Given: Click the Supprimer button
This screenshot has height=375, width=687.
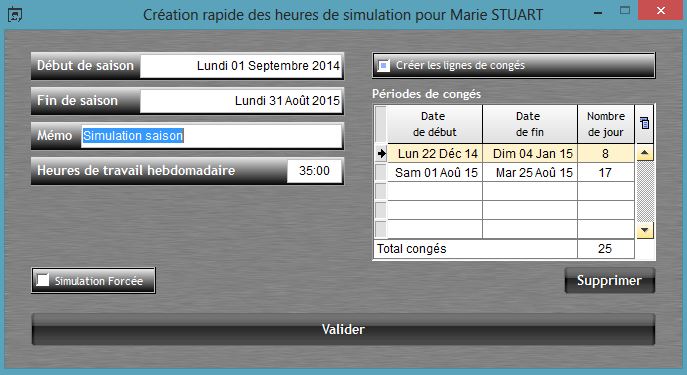Looking at the screenshot, I should point(609,280).
